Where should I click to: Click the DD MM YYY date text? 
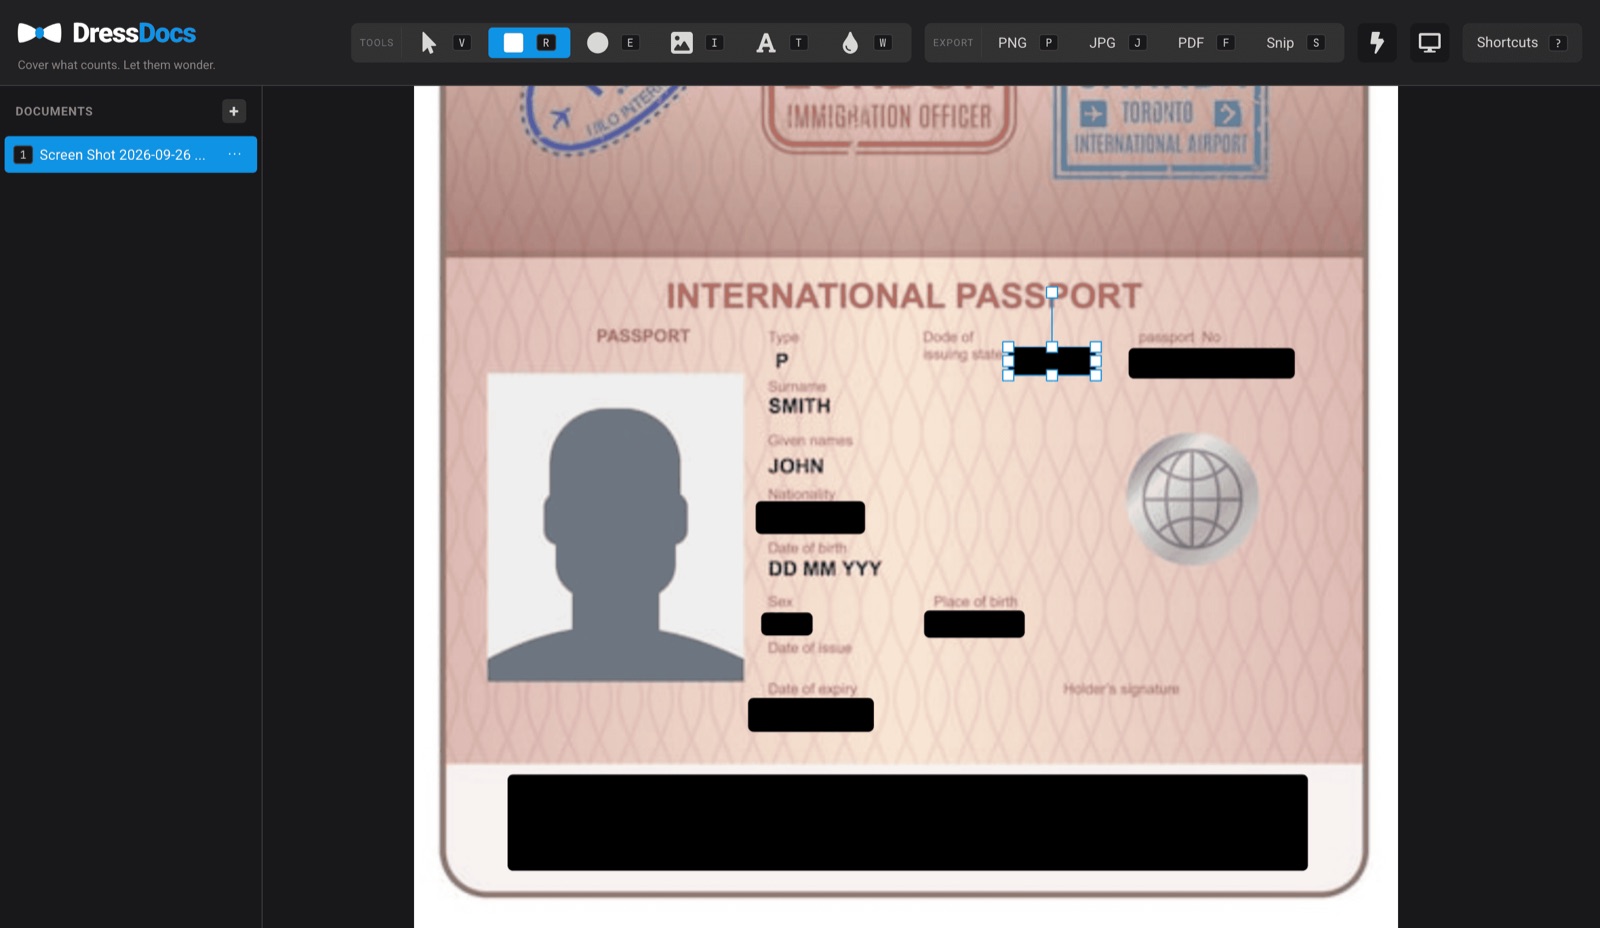pyautogui.click(x=824, y=568)
